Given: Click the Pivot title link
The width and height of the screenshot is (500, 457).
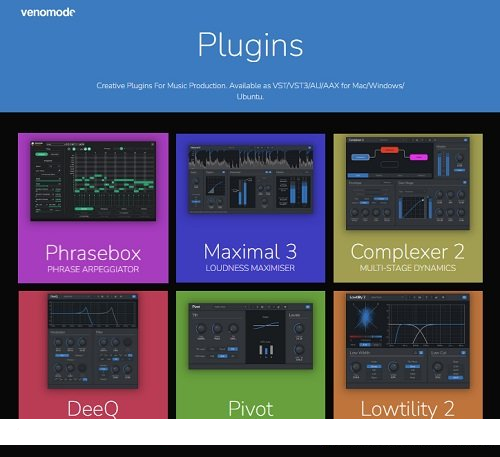Looking at the screenshot, I should 251,409.
